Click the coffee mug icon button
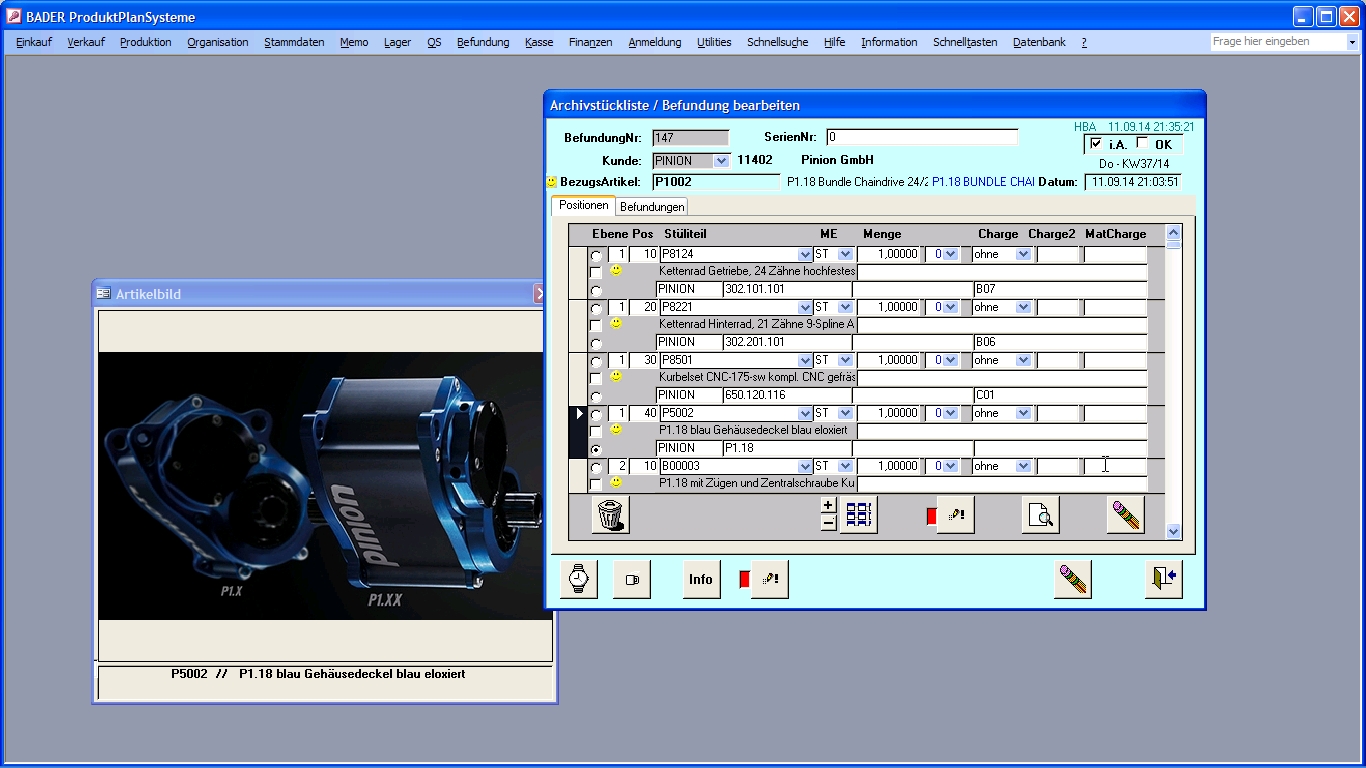Screen dimensions: 1366x768 pos(632,579)
